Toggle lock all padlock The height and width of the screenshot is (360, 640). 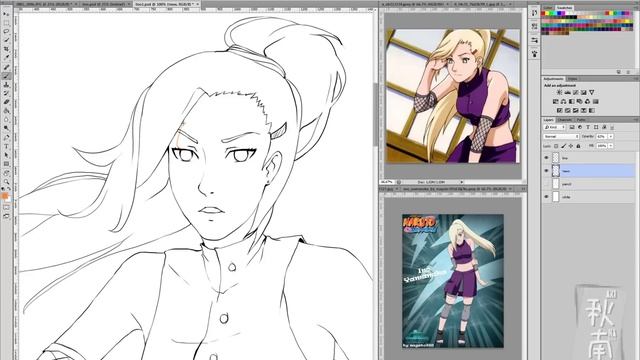click(x=578, y=146)
